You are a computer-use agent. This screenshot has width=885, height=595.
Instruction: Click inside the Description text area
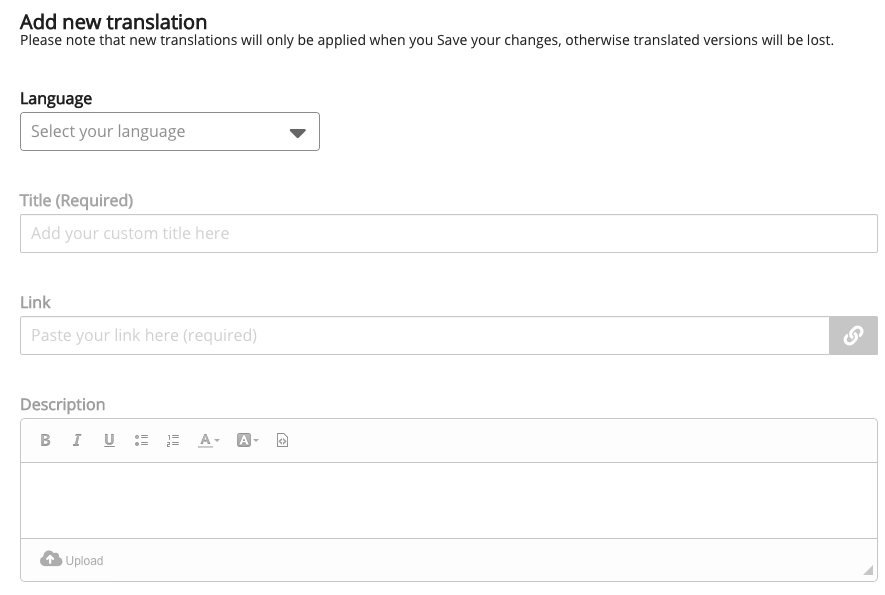(448, 500)
